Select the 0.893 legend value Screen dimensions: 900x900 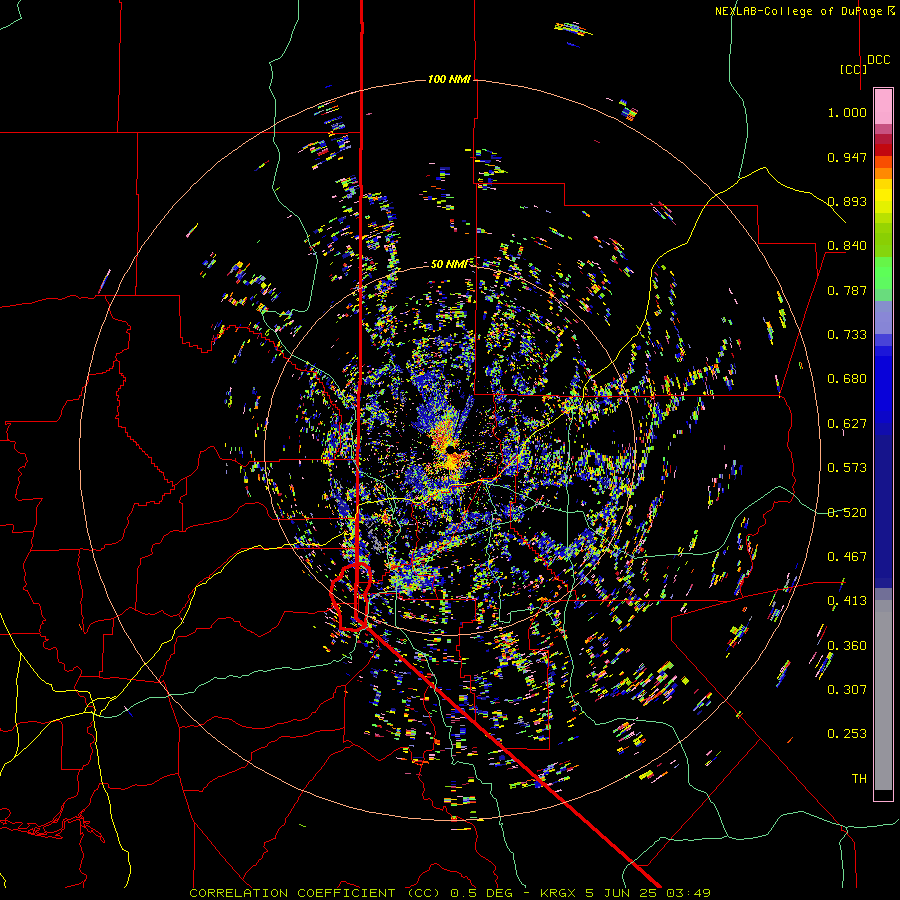pos(847,201)
